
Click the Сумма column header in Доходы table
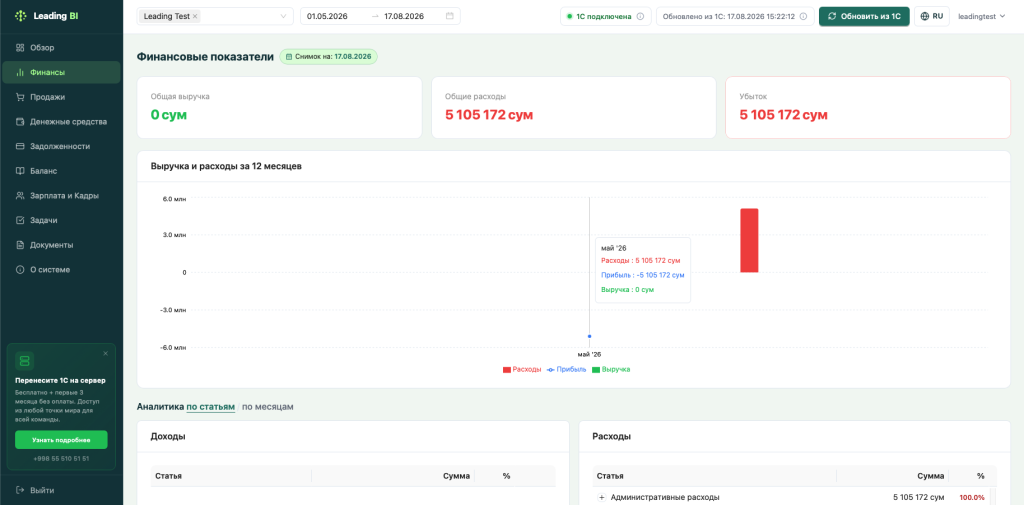pos(456,476)
